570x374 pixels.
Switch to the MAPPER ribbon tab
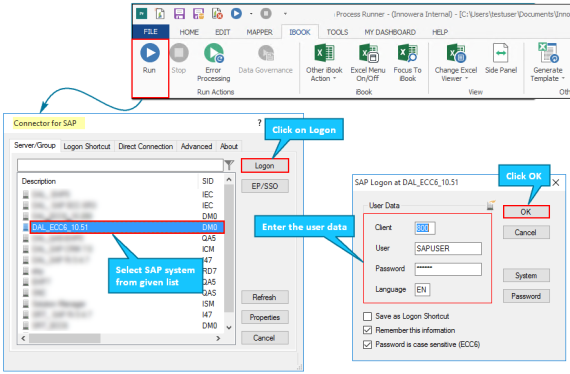[260, 32]
